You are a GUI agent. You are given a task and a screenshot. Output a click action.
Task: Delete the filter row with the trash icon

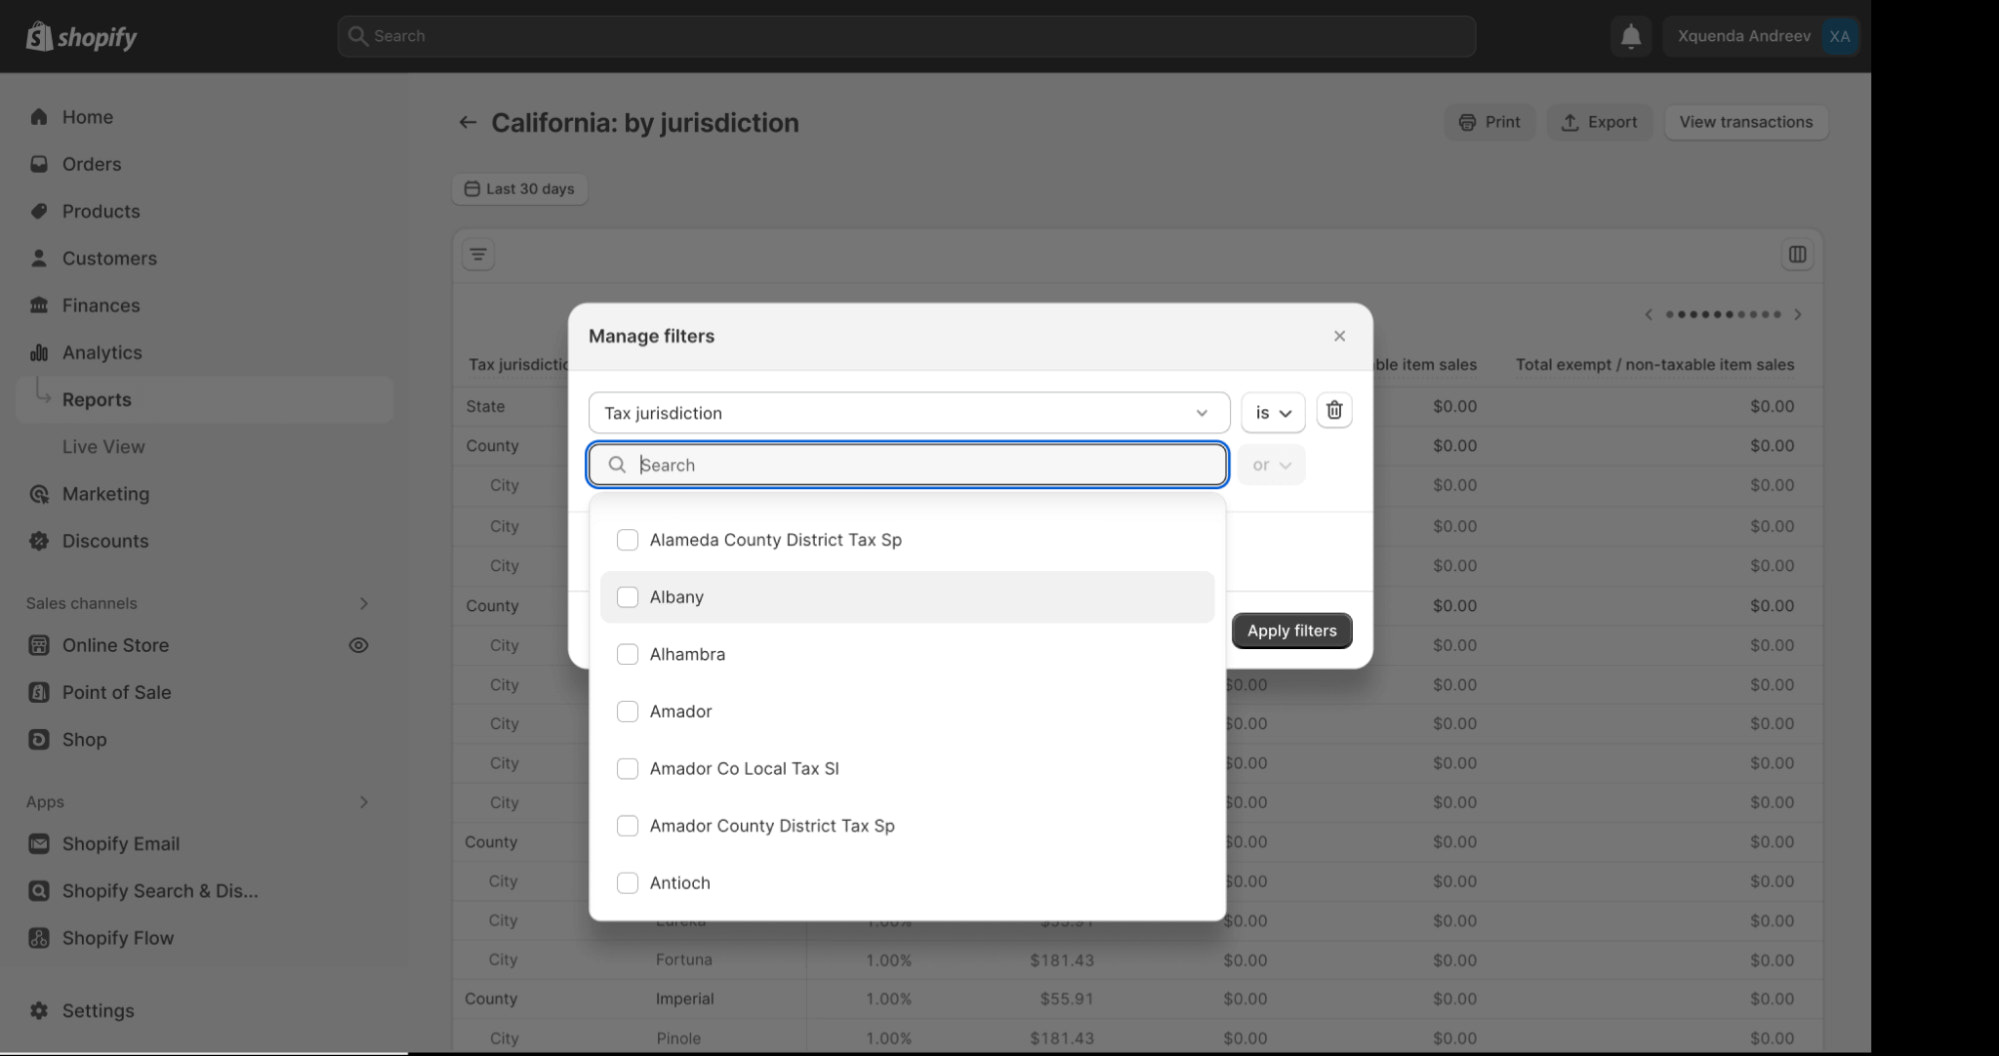(1334, 410)
